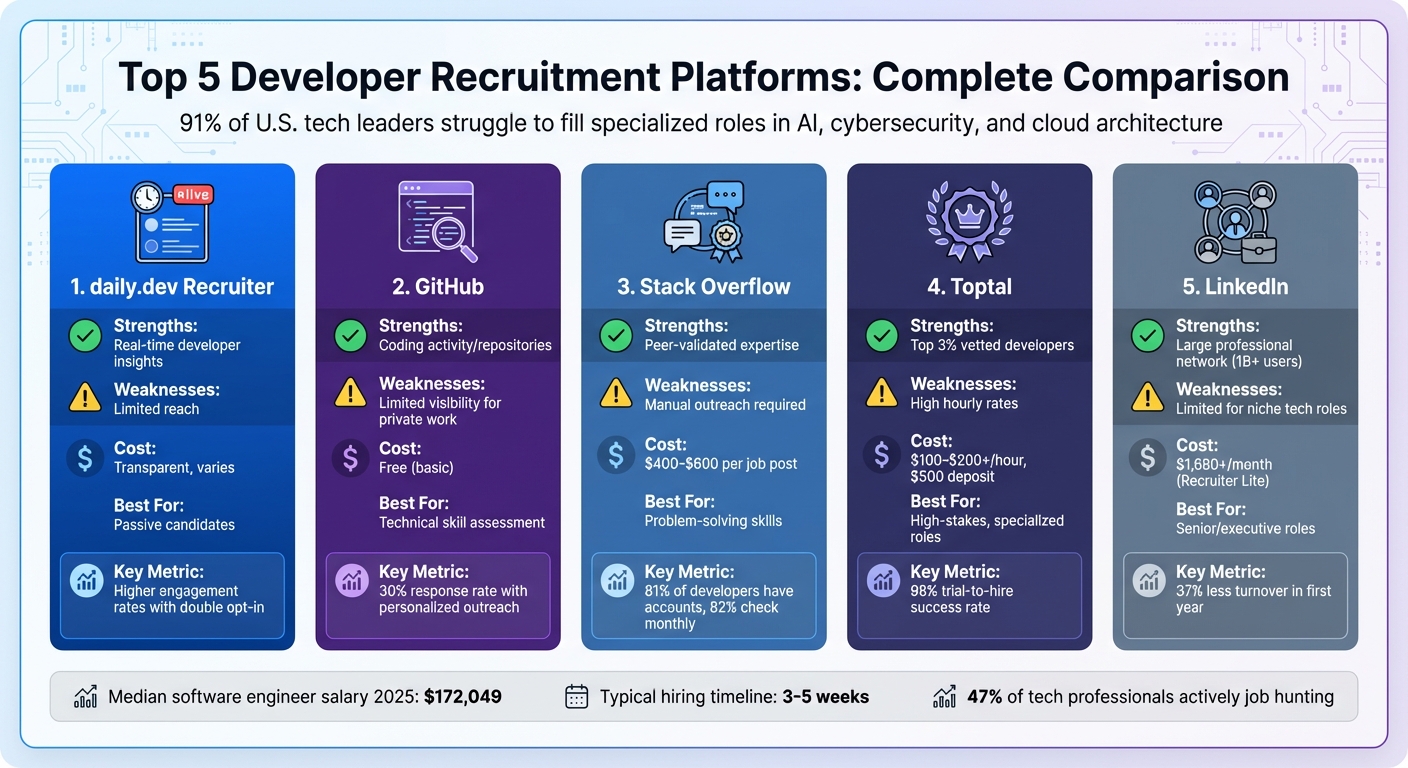Image resolution: width=1408 pixels, height=768 pixels.
Task: Click the Cost dollar icon on daily.dev card
Action: 85,458
